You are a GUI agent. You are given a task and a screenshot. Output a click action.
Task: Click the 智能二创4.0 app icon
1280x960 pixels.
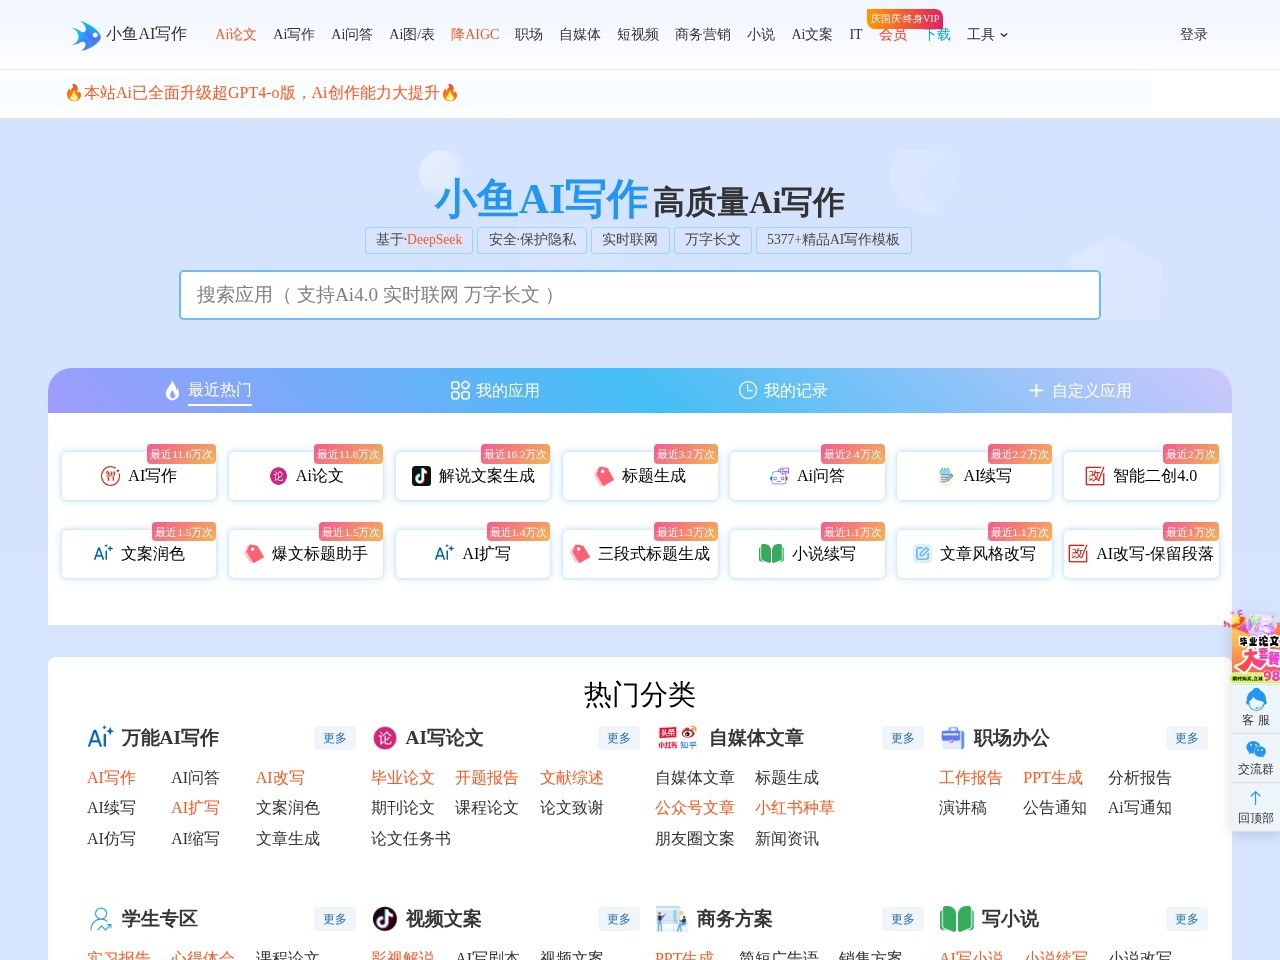[x=1095, y=476]
